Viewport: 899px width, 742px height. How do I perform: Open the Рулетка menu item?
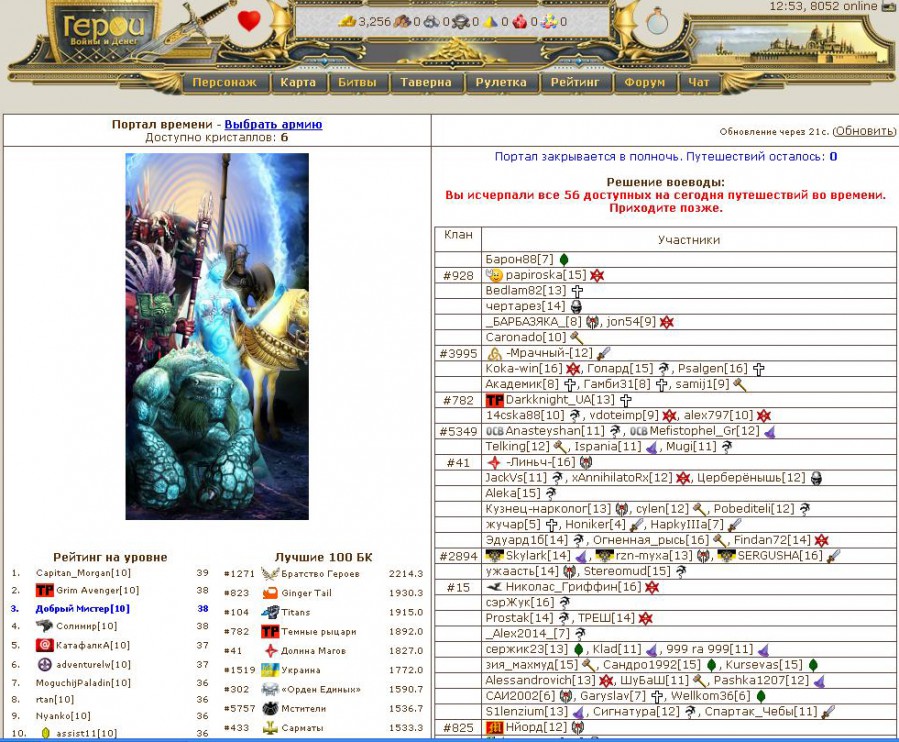pos(501,83)
